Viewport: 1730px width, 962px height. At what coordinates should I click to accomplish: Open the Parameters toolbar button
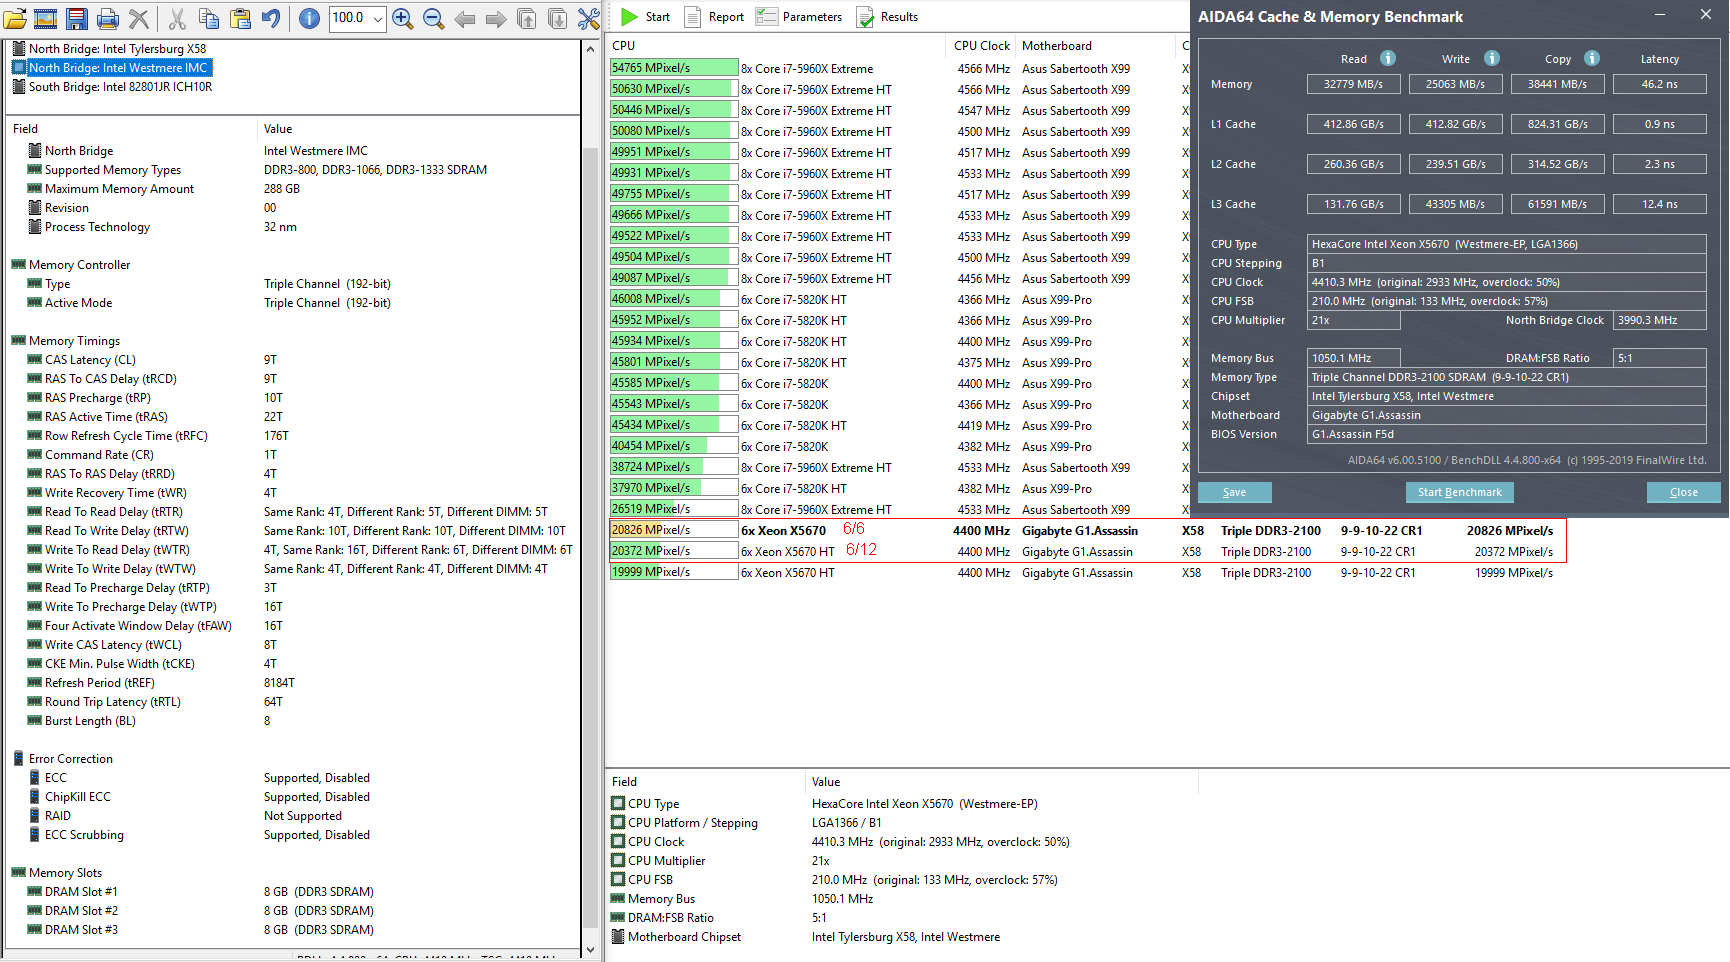(x=799, y=17)
